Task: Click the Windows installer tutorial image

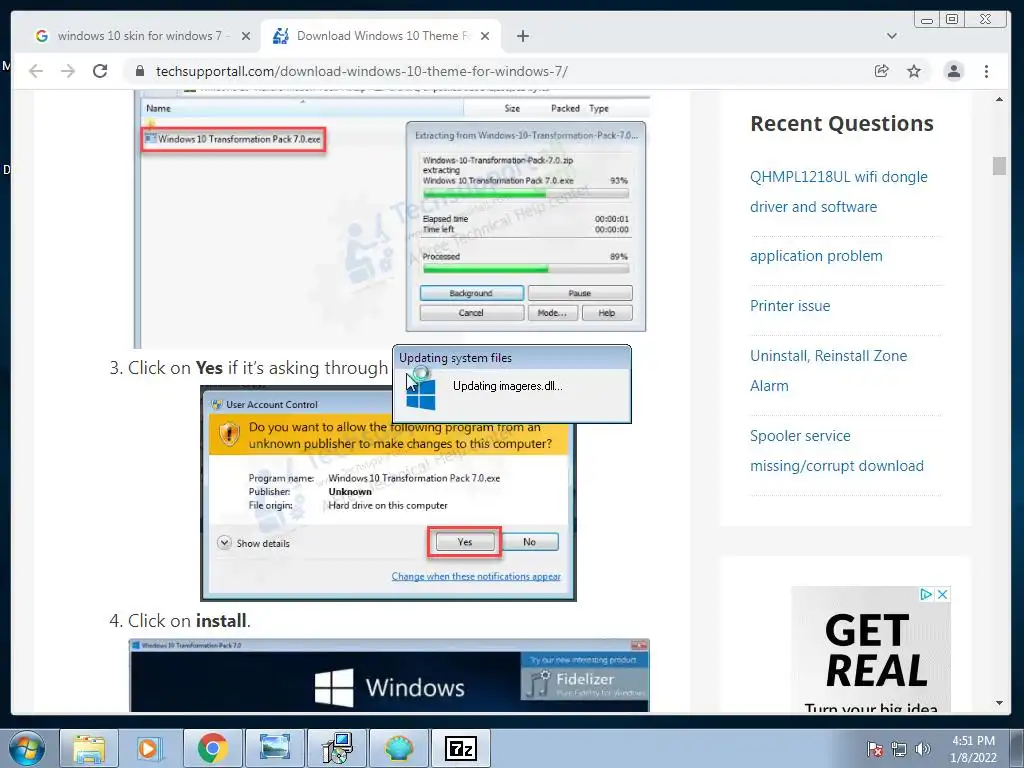Action: pos(389,676)
